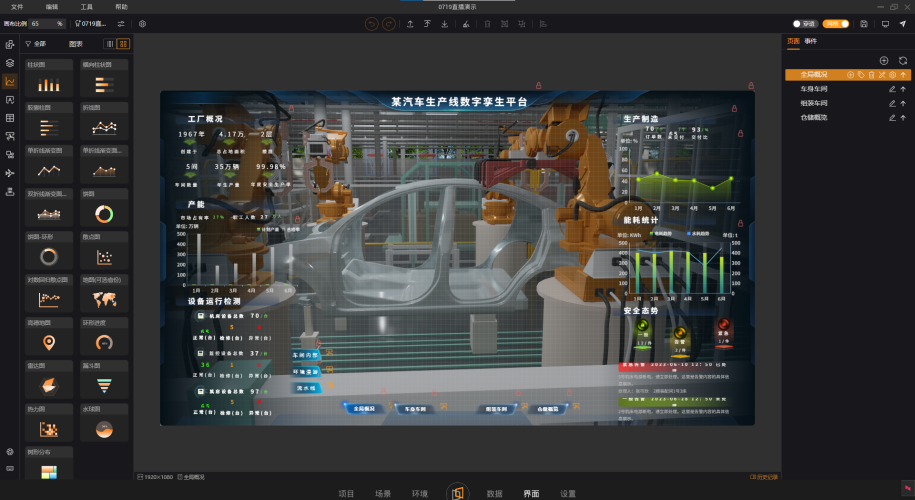Select the table category in left sidebar
915x500 pixels.
click(x=10, y=118)
